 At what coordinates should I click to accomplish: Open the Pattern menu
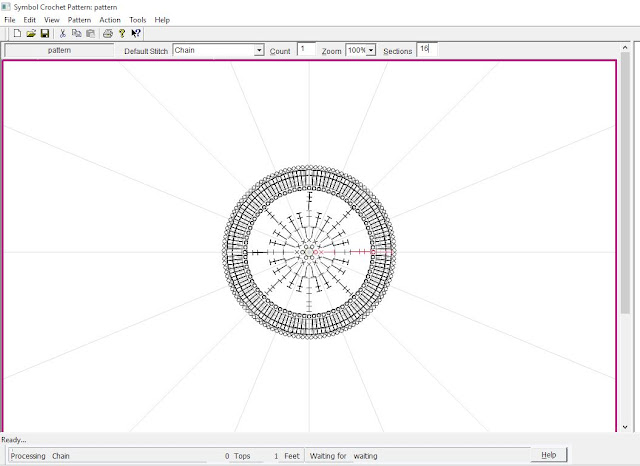79,20
